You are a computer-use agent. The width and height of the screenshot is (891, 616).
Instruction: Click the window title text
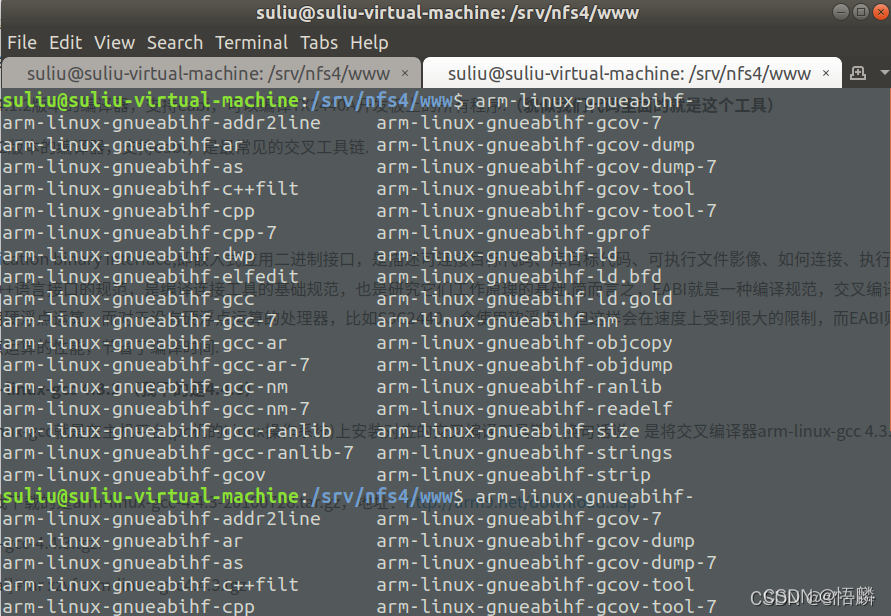[447, 13]
